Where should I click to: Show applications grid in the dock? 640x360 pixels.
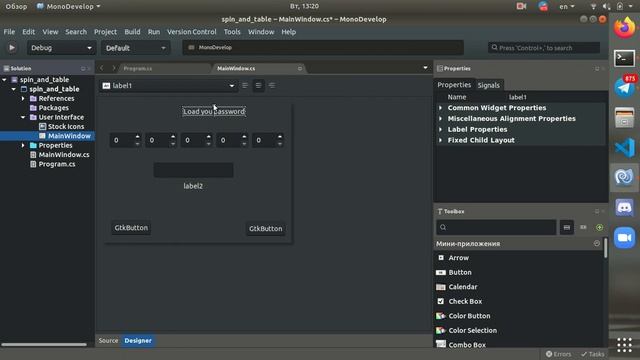pyautogui.click(x=624, y=345)
